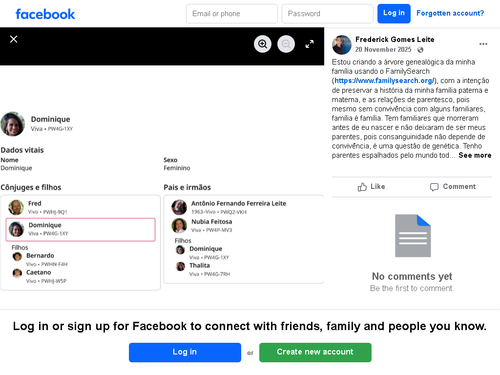Click Nubia Feitosa's avatar photo
The height and width of the screenshot is (375, 500).
(179, 226)
